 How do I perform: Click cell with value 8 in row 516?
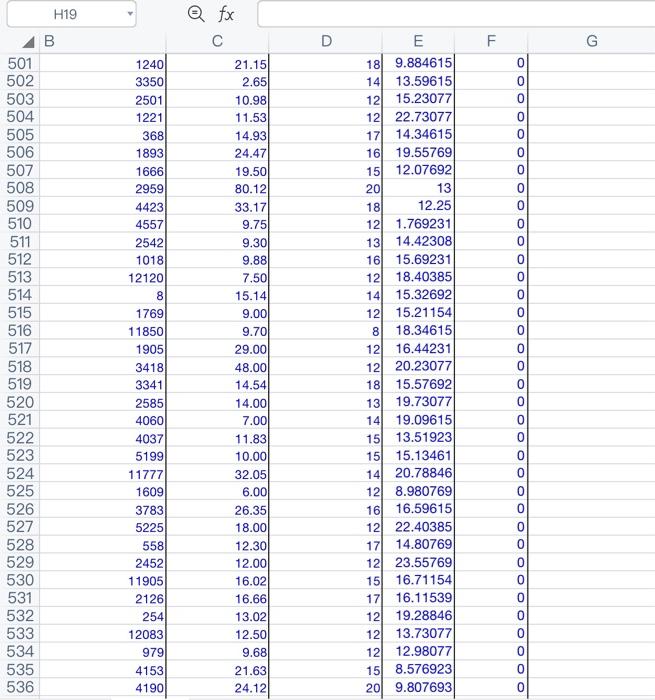pyautogui.click(x=325, y=331)
